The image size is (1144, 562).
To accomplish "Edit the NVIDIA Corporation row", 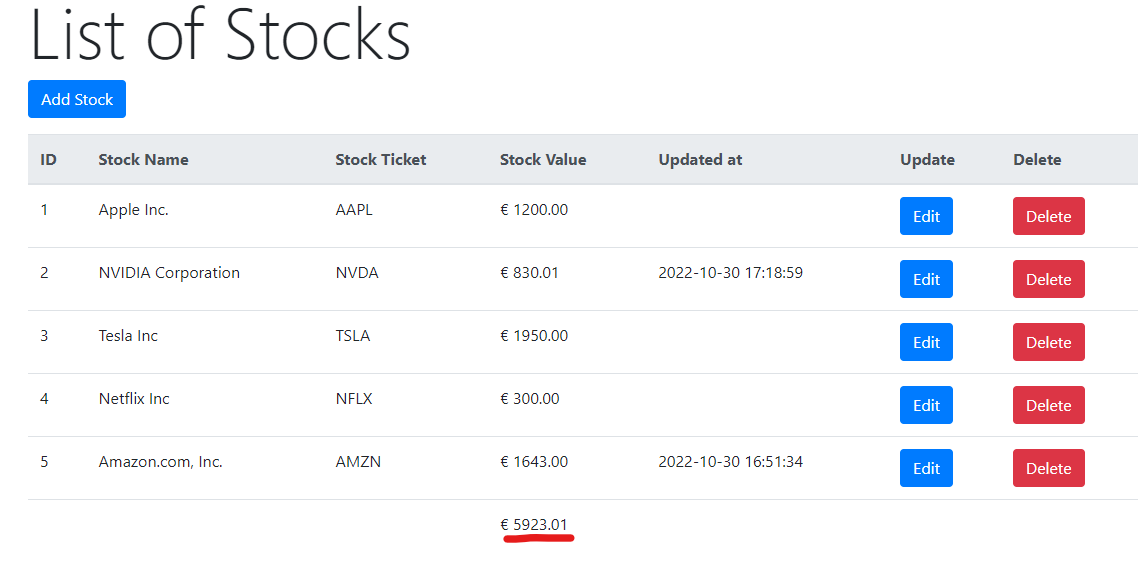I will coord(926,279).
